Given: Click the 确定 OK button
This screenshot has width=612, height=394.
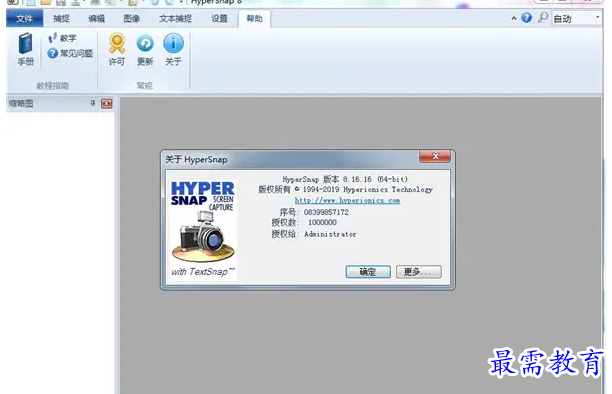Looking at the screenshot, I should point(368,272).
